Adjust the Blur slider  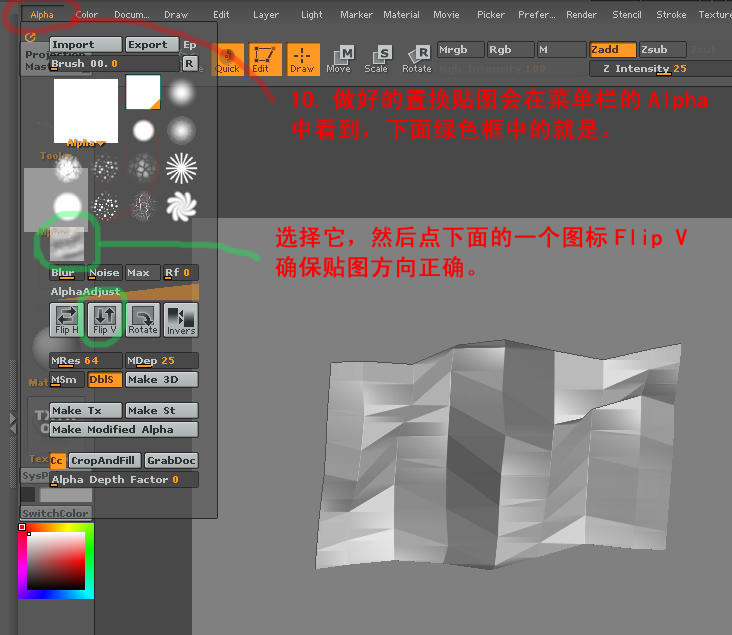pyautogui.click(x=67, y=273)
